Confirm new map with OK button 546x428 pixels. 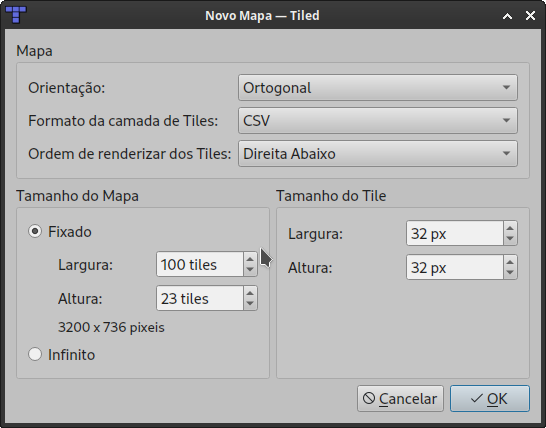pyautogui.click(x=490, y=398)
